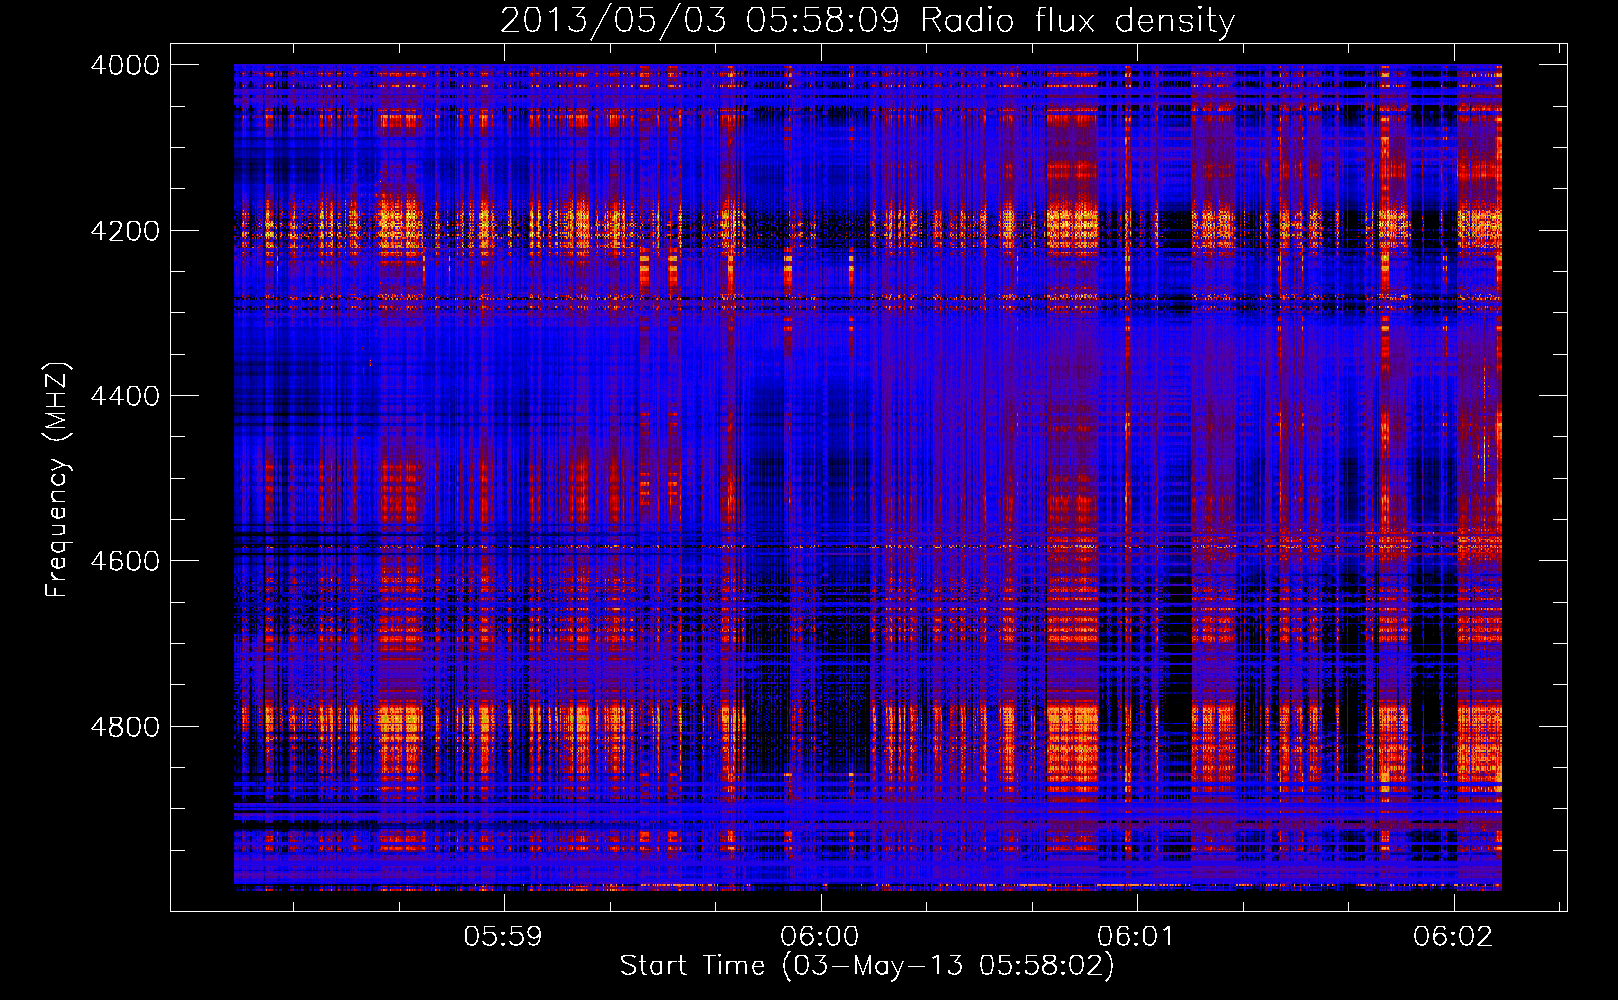Click the '4400' frequency axis label
This screenshot has height=1000, width=1618.
[x=125, y=396]
